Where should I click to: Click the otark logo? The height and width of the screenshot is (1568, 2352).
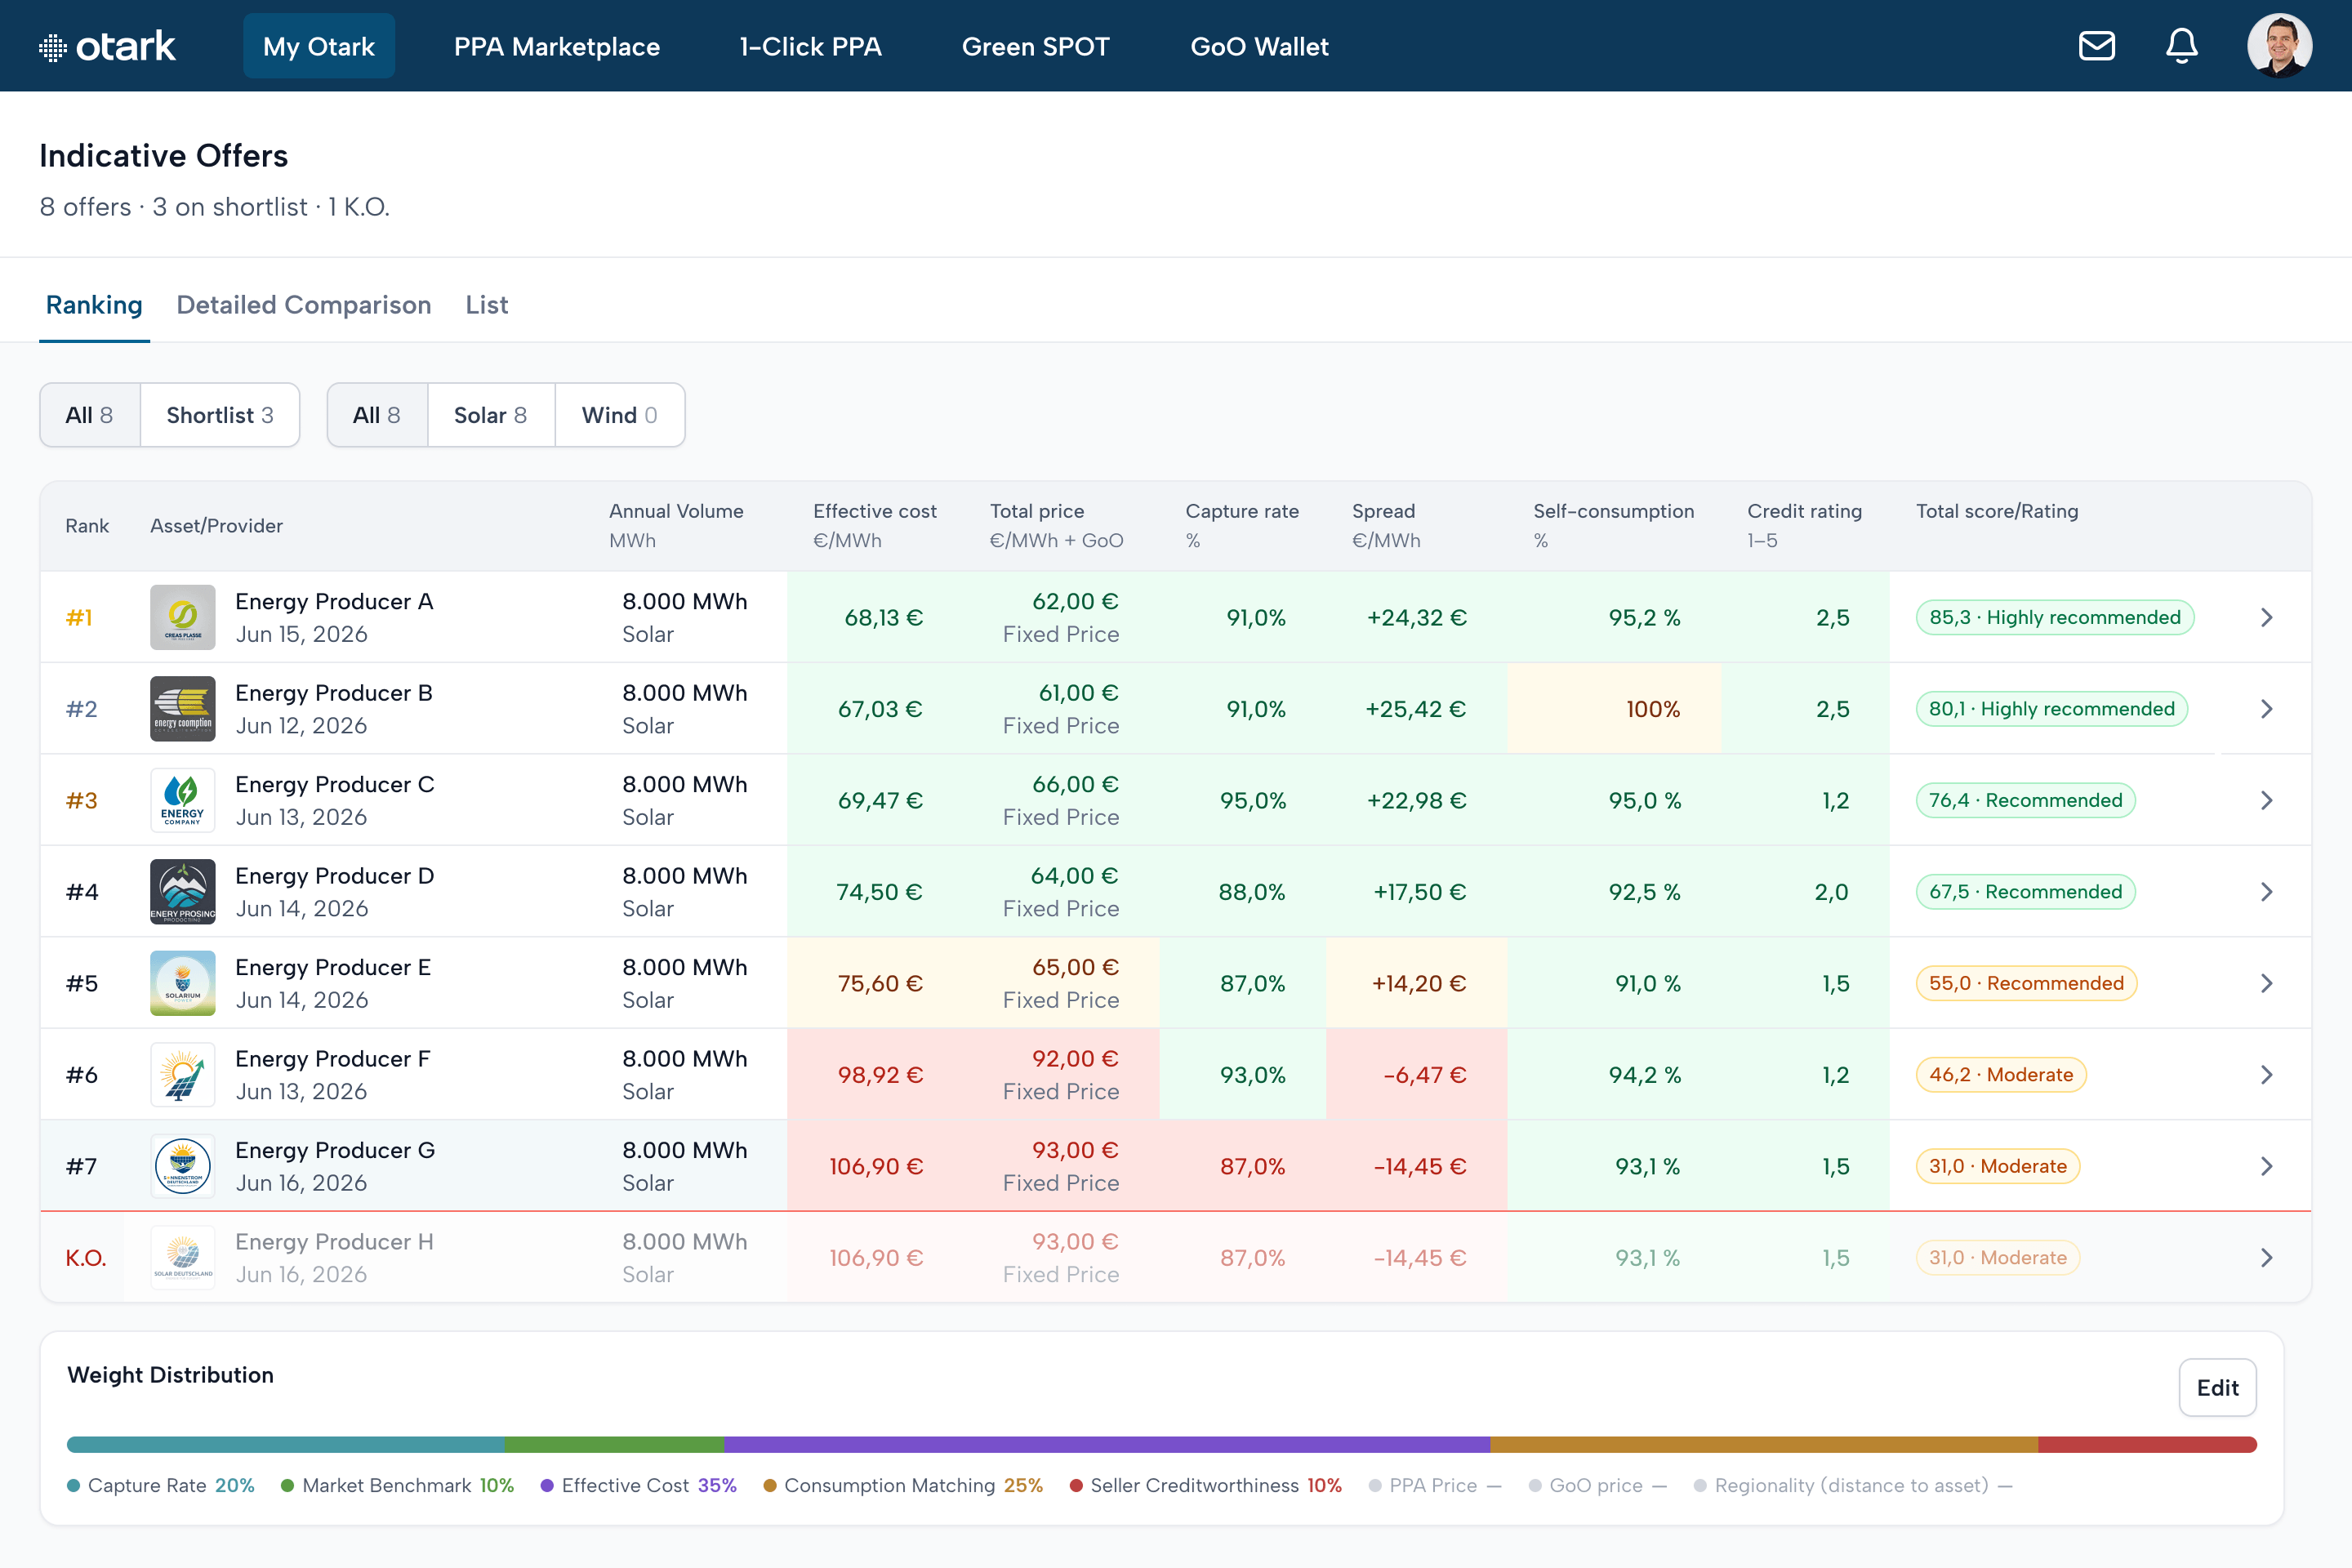[x=107, y=46]
